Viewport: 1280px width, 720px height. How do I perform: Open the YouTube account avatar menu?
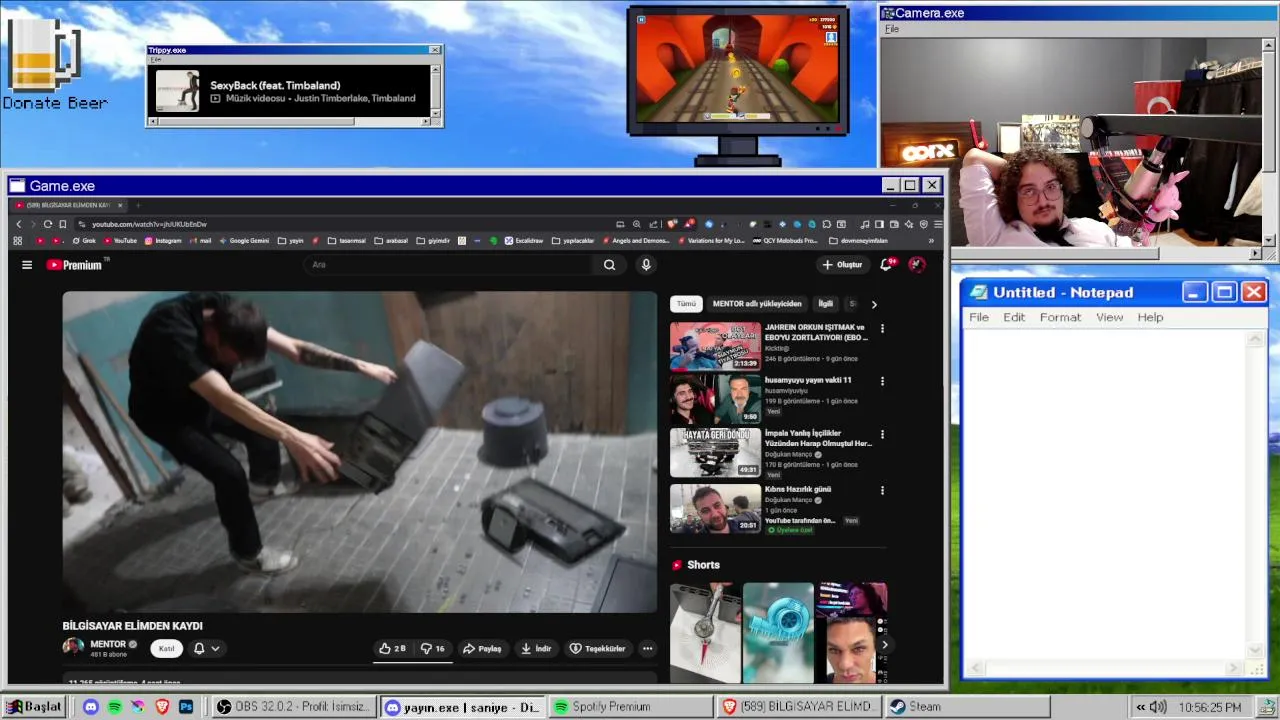coord(917,265)
